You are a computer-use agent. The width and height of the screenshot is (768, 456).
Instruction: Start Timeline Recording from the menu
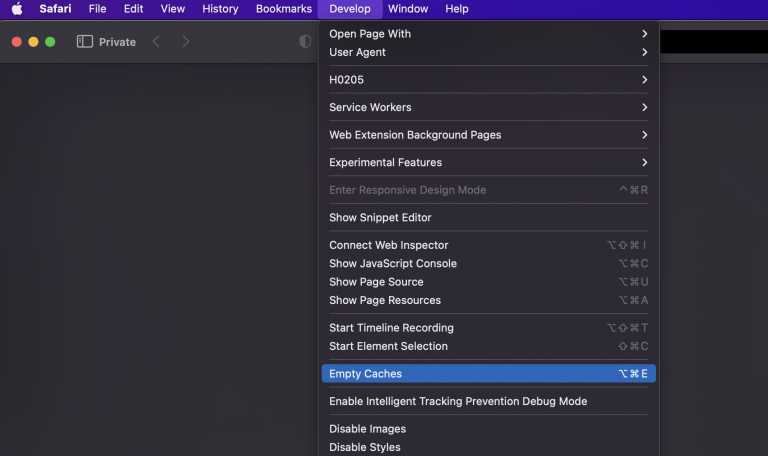click(x=391, y=328)
